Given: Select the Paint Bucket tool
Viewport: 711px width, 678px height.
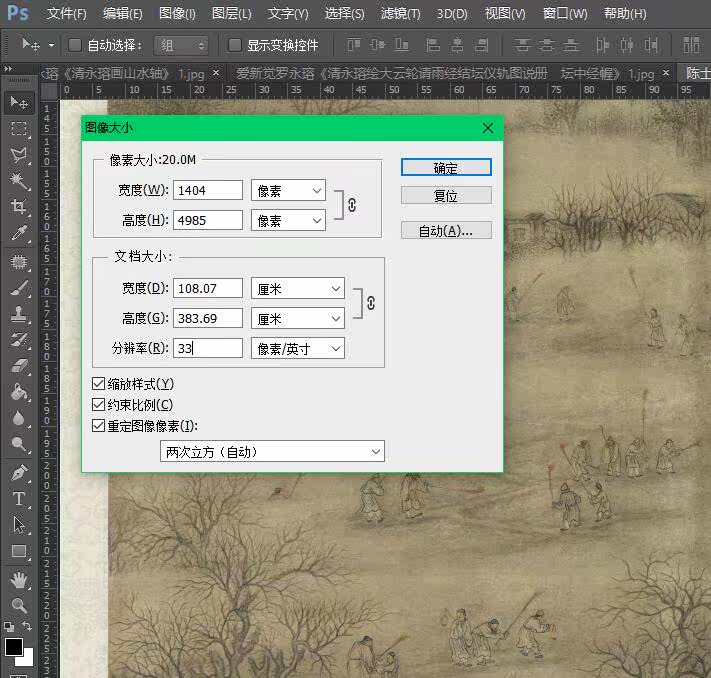Looking at the screenshot, I should point(19,392).
